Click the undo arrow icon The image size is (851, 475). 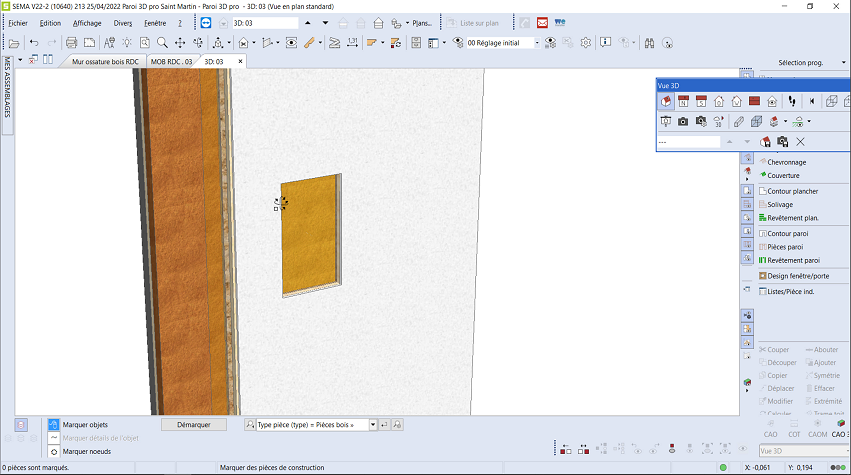(x=35, y=43)
